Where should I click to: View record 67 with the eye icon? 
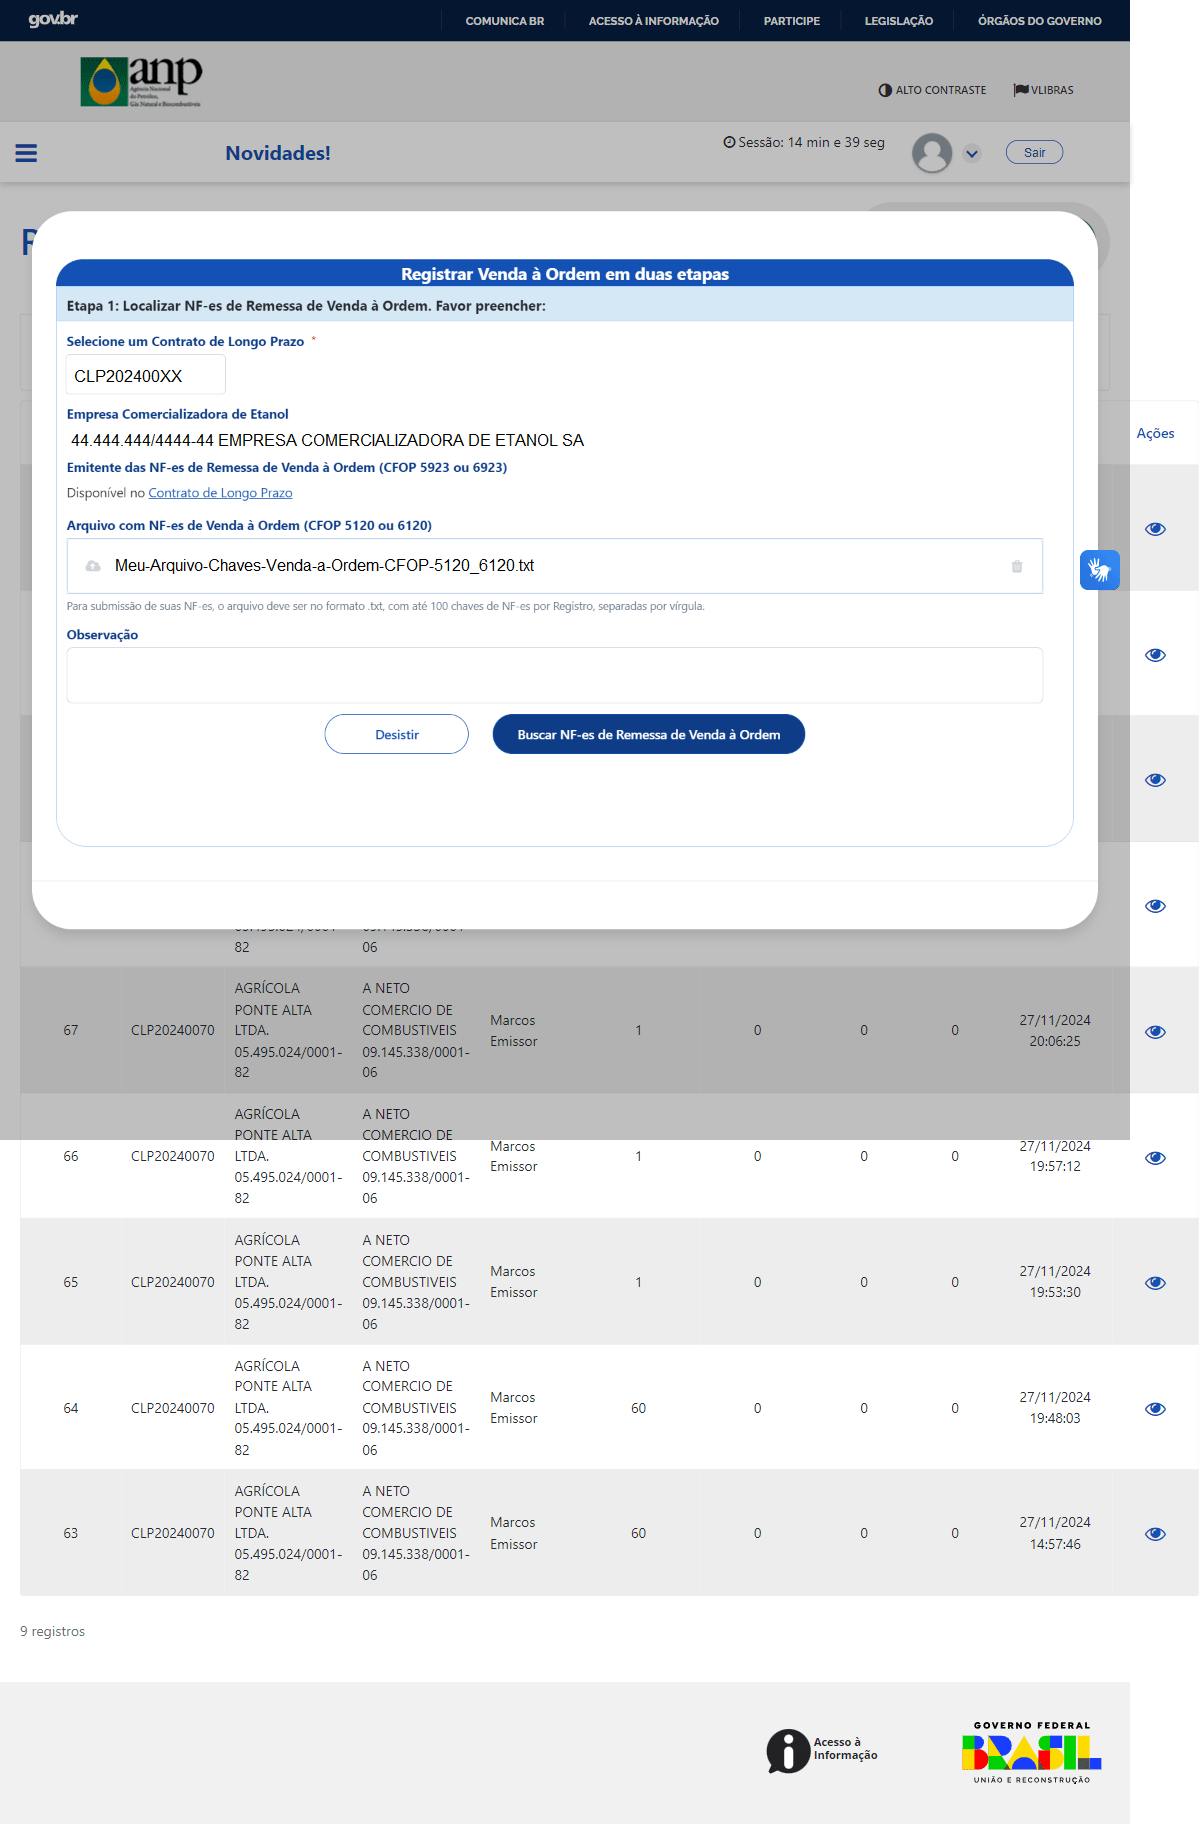click(1155, 1031)
